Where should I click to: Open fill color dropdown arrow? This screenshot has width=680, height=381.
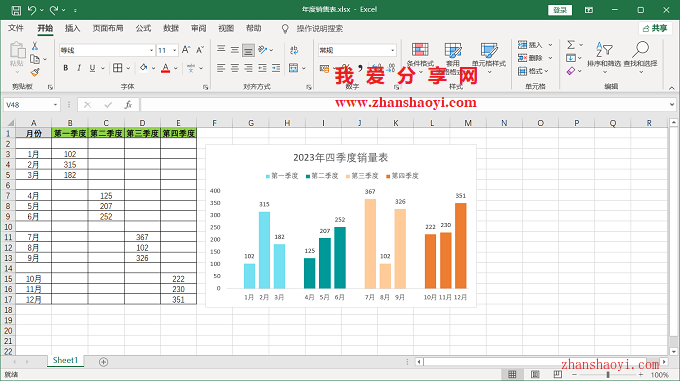154,68
